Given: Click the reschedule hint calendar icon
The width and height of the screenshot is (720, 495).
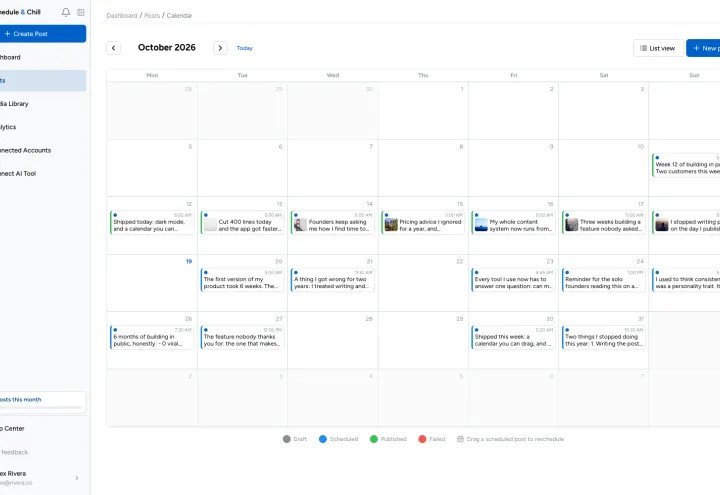Looking at the screenshot, I should click(460, 439).
